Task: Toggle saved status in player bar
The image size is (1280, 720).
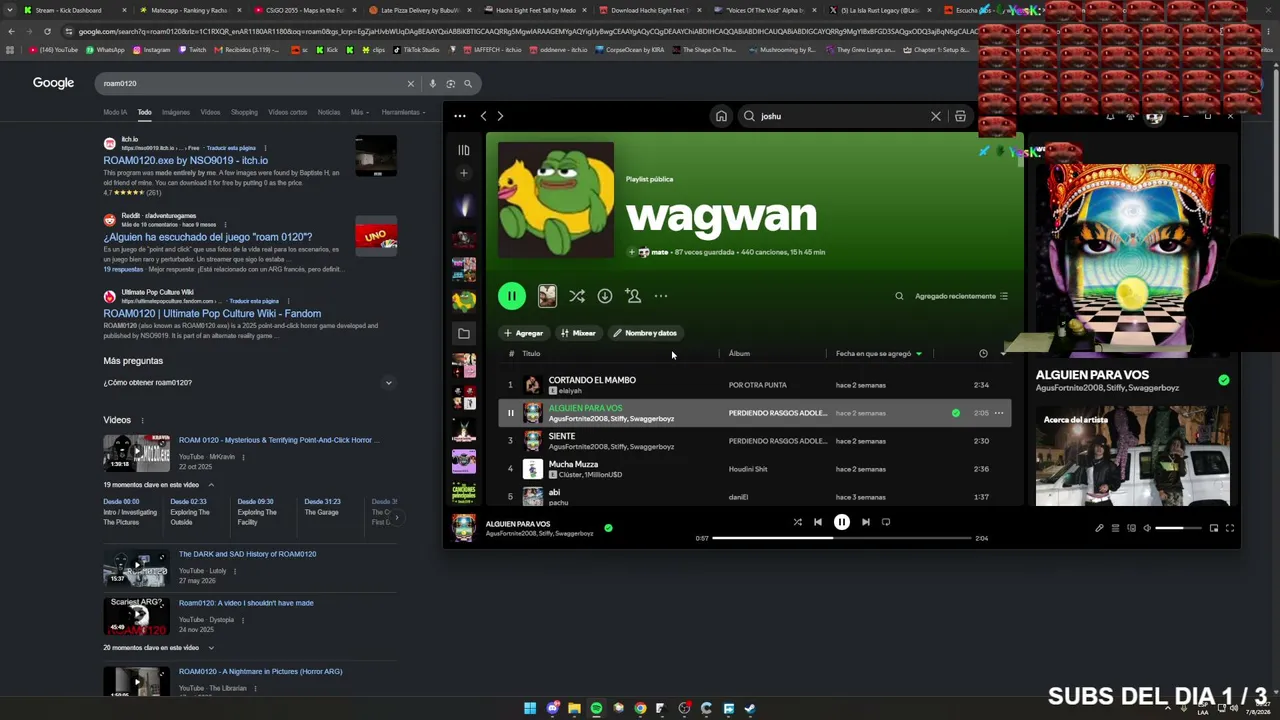Action: 608,528
